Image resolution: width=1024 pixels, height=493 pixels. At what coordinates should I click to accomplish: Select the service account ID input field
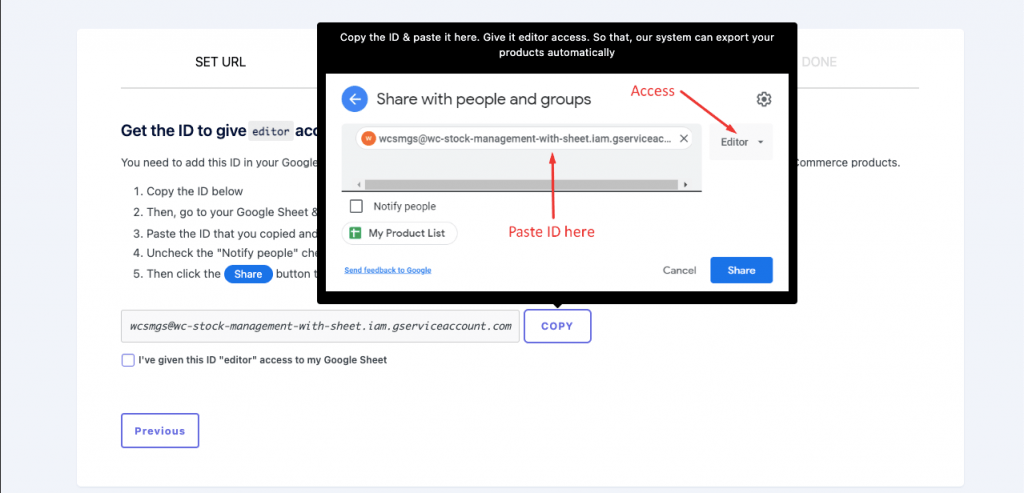click(x=320, y=326)
